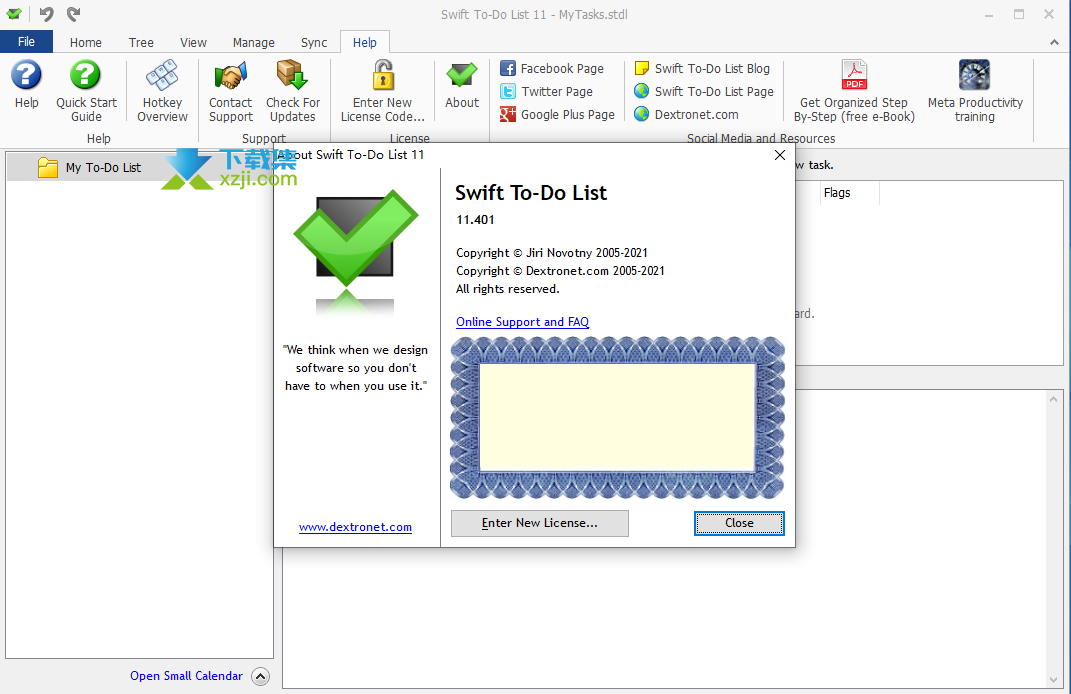
Task: Switch to the Sync tab
Action: [x=314, y=42]
